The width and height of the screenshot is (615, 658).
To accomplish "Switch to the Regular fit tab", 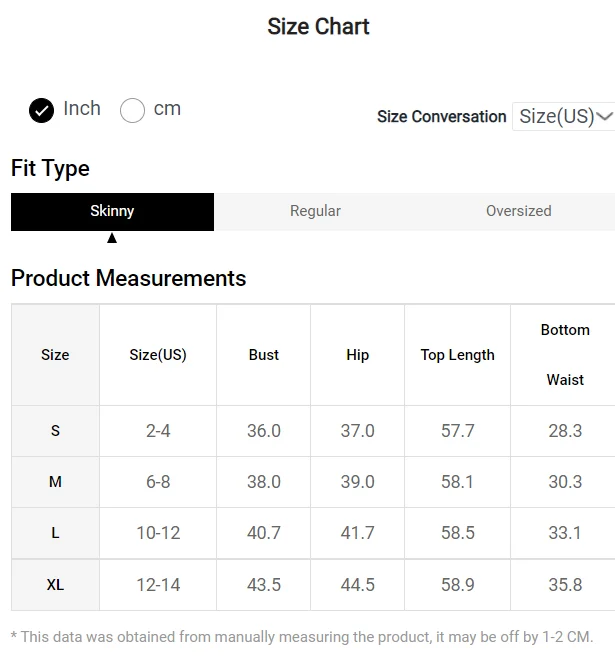I will pos(315,212).
